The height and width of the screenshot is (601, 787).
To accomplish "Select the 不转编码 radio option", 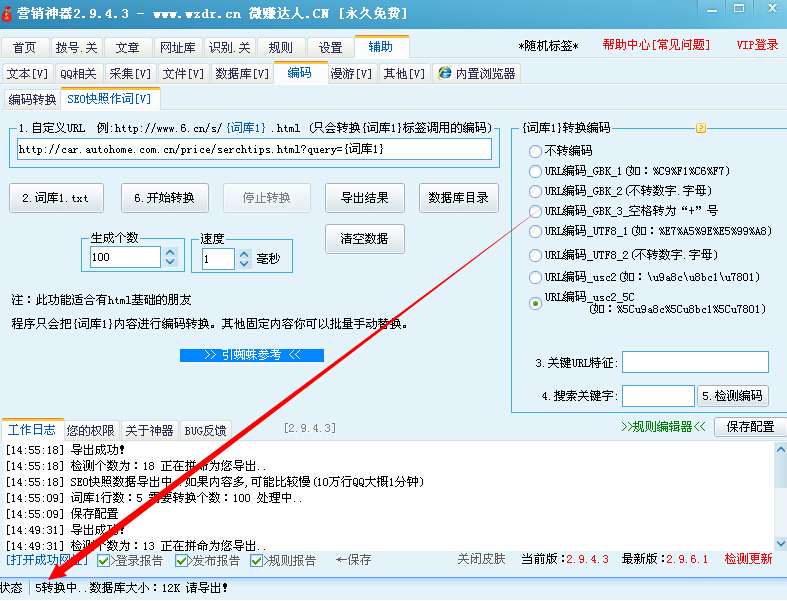I will point(536,151).
